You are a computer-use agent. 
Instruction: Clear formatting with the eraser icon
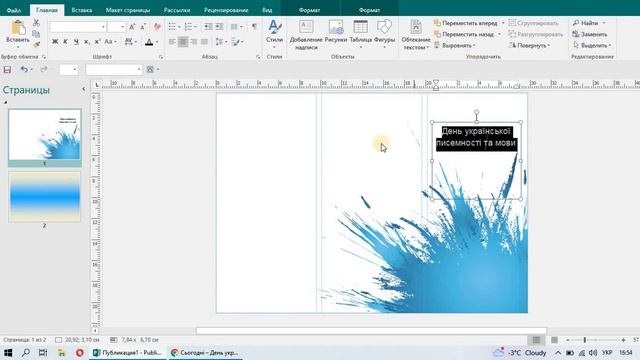157,27
